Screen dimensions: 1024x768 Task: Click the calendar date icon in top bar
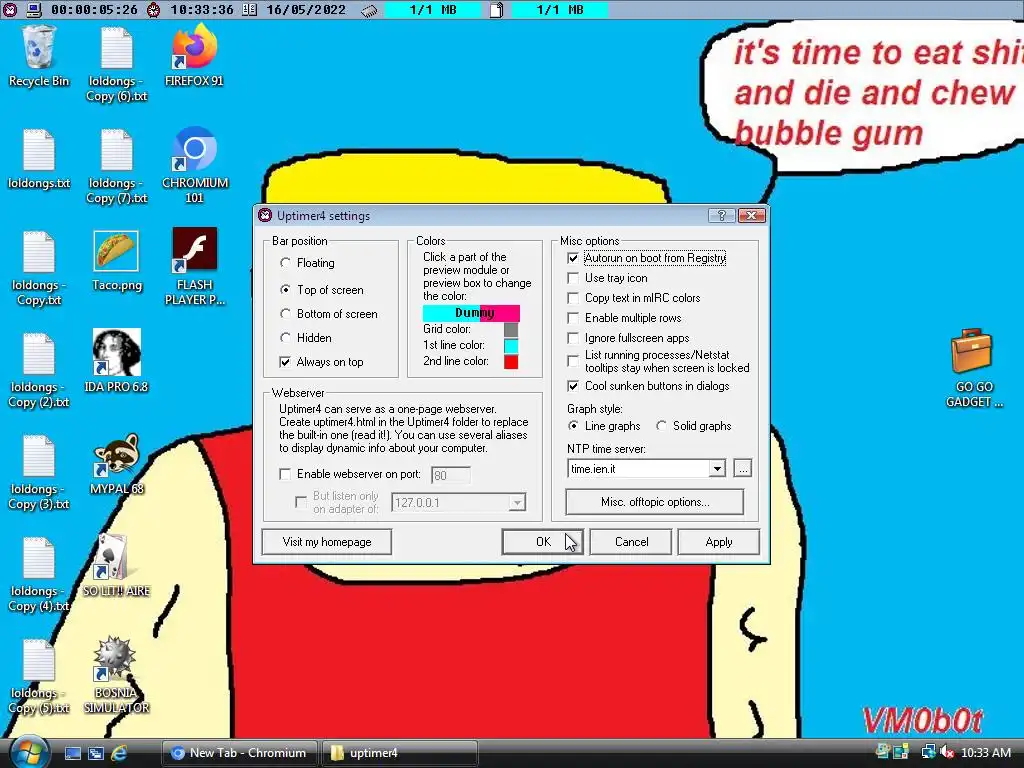coord(249,9)
